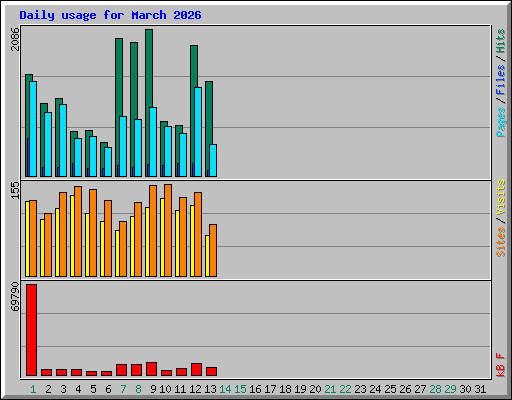
Task: Click day 30 on the x-axis
Action: click(465, 389)
